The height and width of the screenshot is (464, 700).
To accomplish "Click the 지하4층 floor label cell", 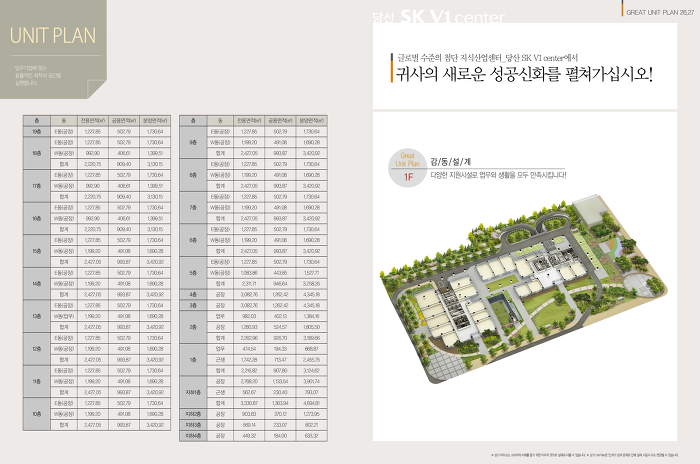I will pos(193,436).
